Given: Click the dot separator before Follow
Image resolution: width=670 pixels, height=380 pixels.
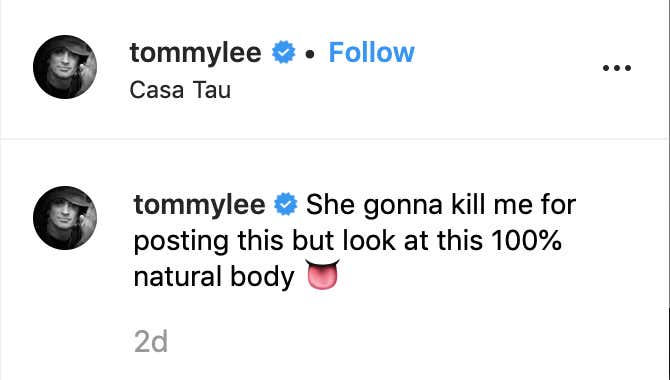Looking at the screenshot, I should click(311, 54).
